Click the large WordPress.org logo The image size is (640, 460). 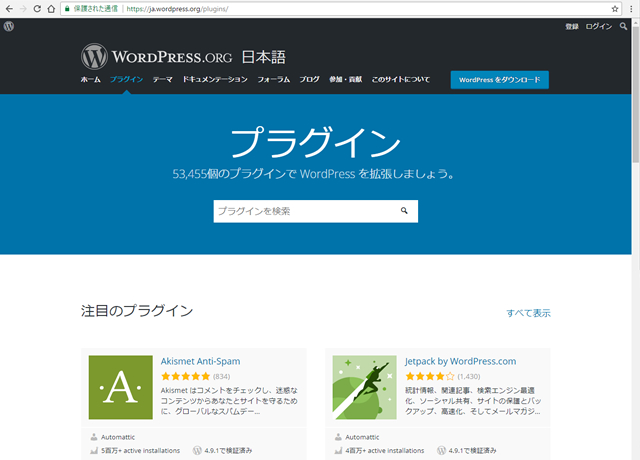[157, 56]
